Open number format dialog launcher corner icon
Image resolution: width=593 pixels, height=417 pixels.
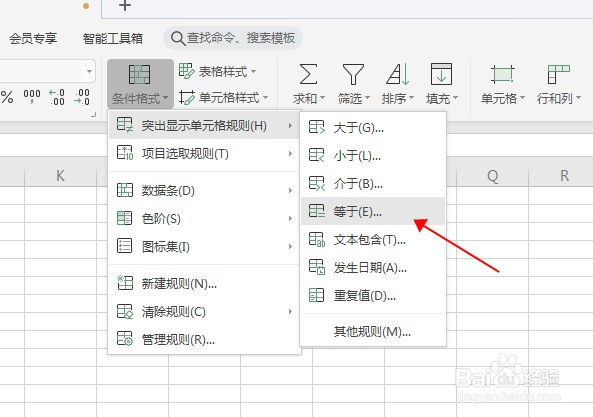coord(93,114)
